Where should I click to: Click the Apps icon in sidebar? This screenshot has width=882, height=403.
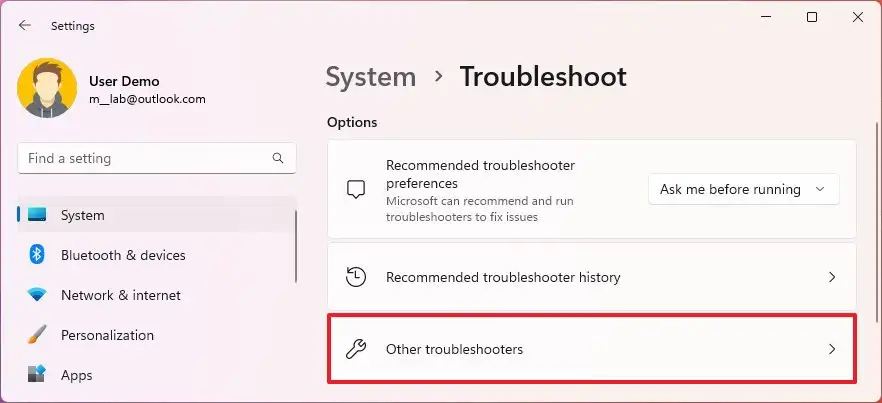(37, 375)
